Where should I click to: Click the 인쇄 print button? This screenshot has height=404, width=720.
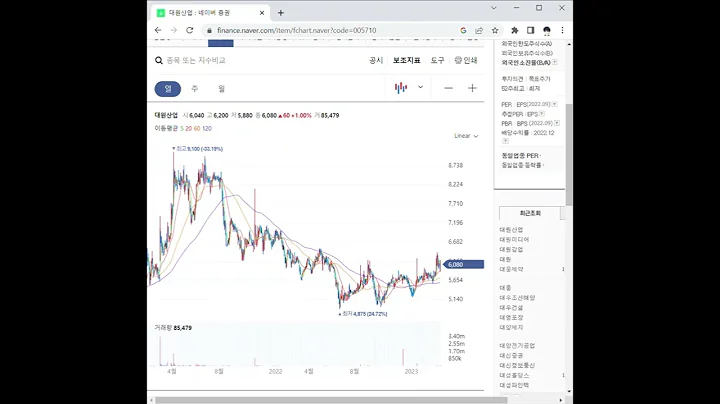pyautogui.click(x=466, y=60)
